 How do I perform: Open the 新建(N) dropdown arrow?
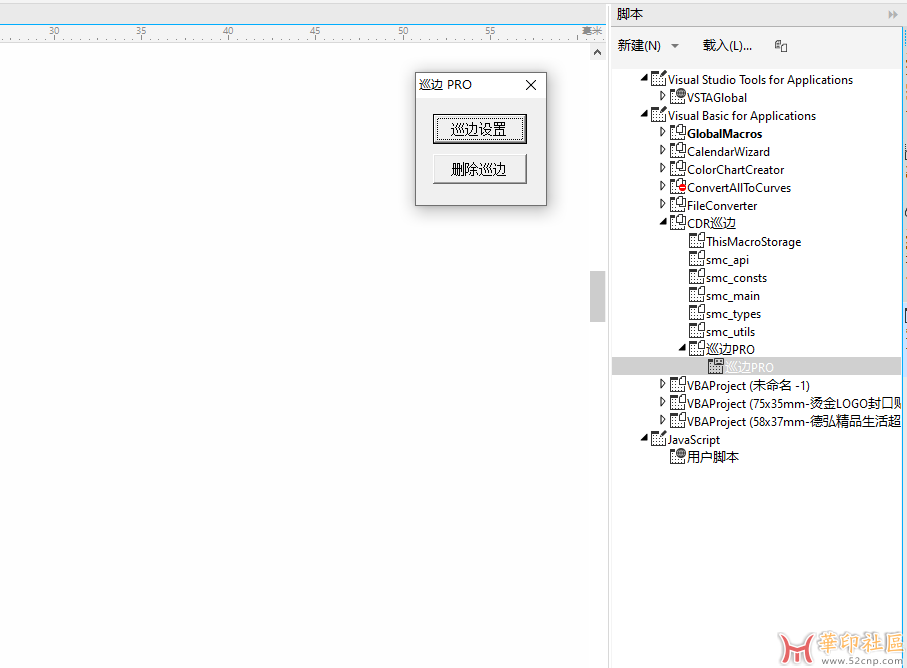coord(675,46)
